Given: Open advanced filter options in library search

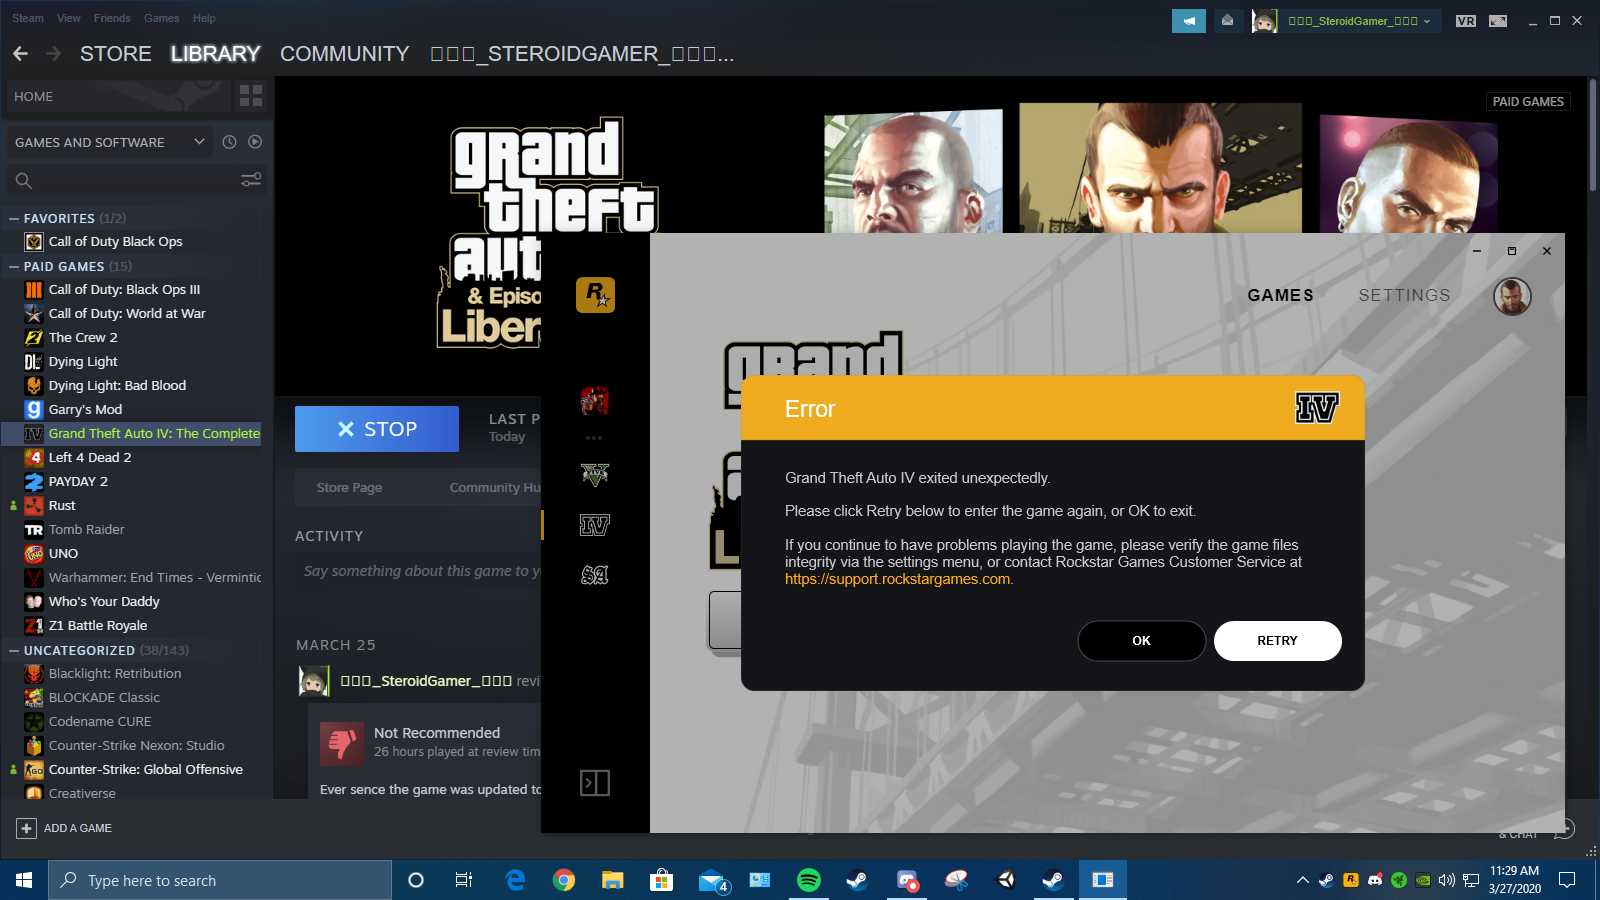Looking at the screenshot, I should coord(251,180).
